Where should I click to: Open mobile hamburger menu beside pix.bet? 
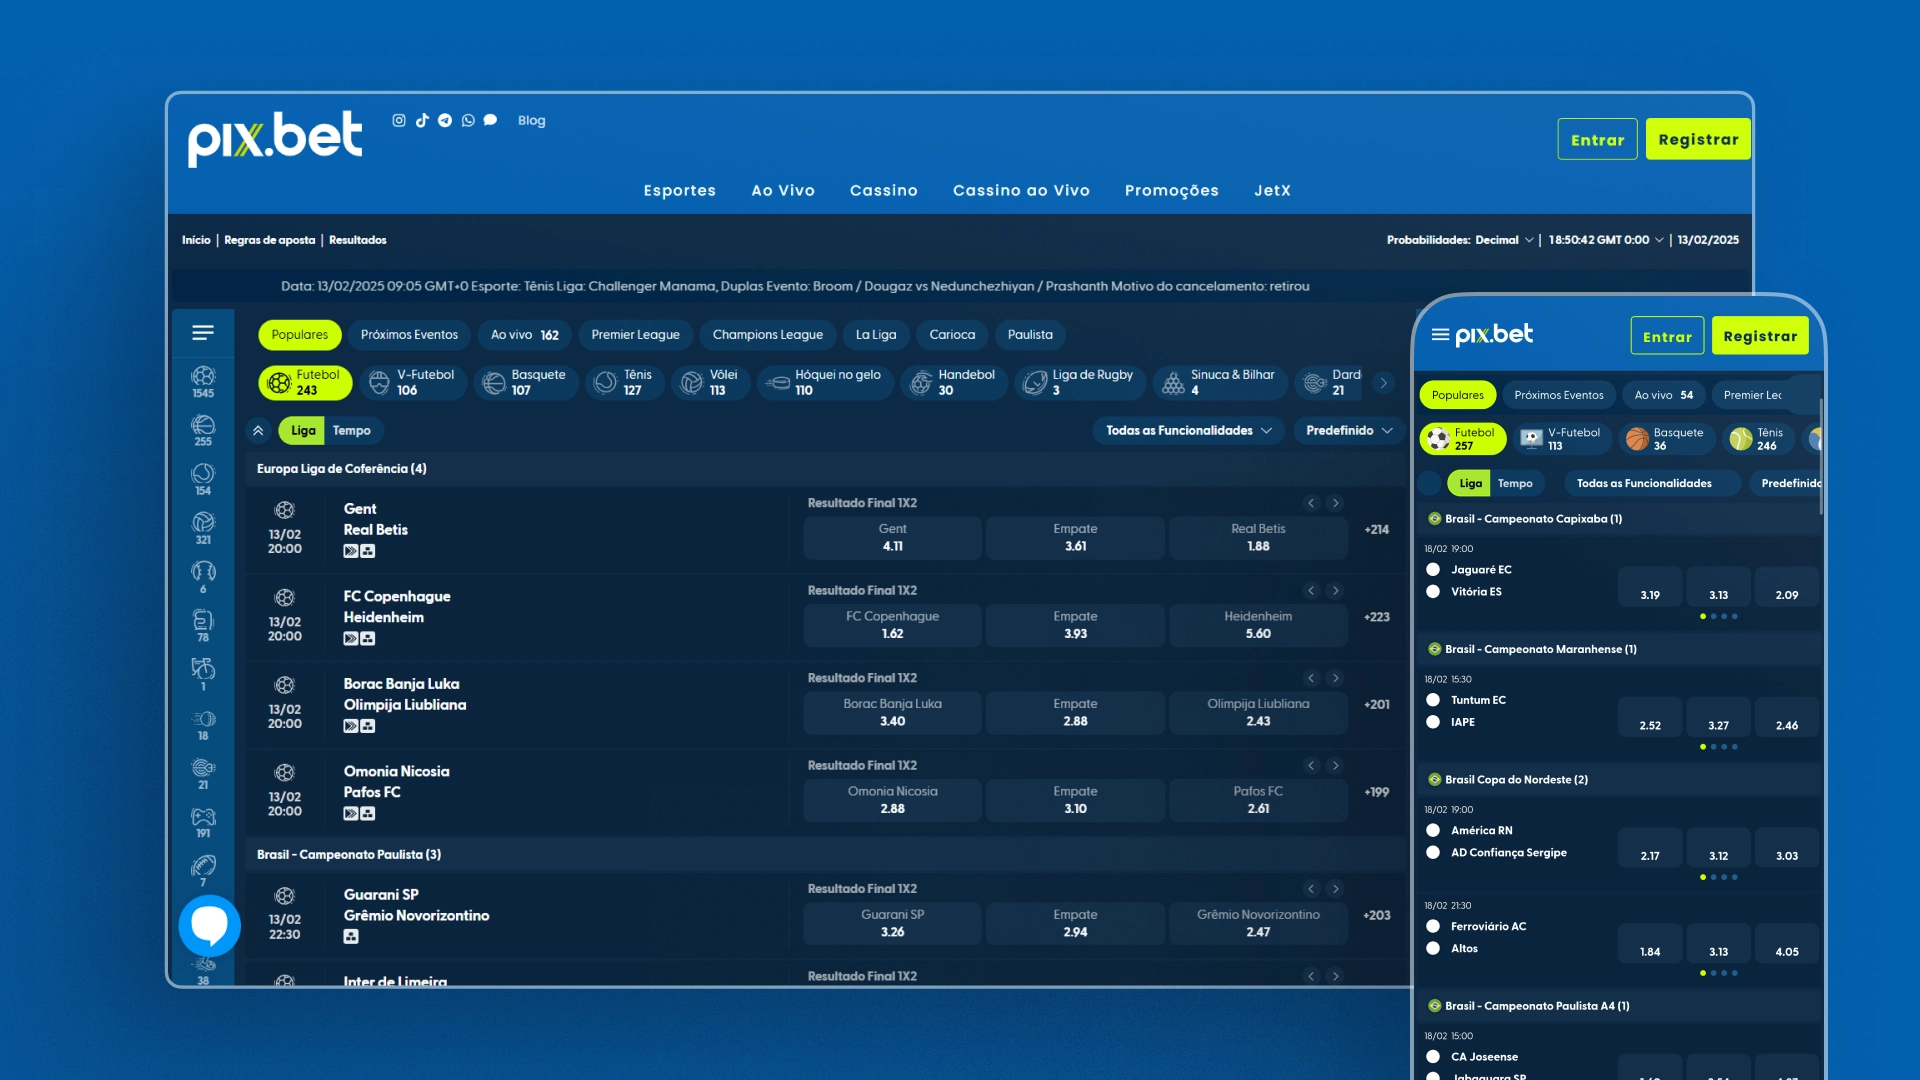tap(1440, 335)
